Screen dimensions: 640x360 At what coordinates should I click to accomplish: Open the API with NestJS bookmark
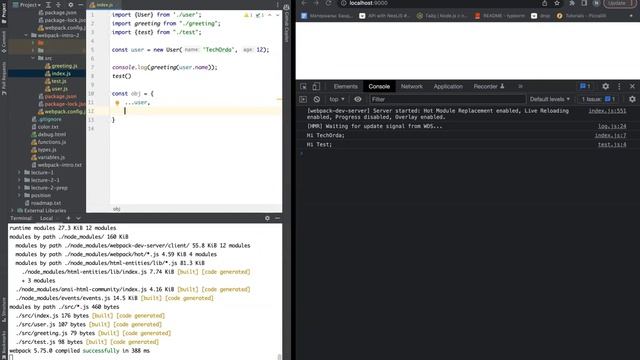384,16
